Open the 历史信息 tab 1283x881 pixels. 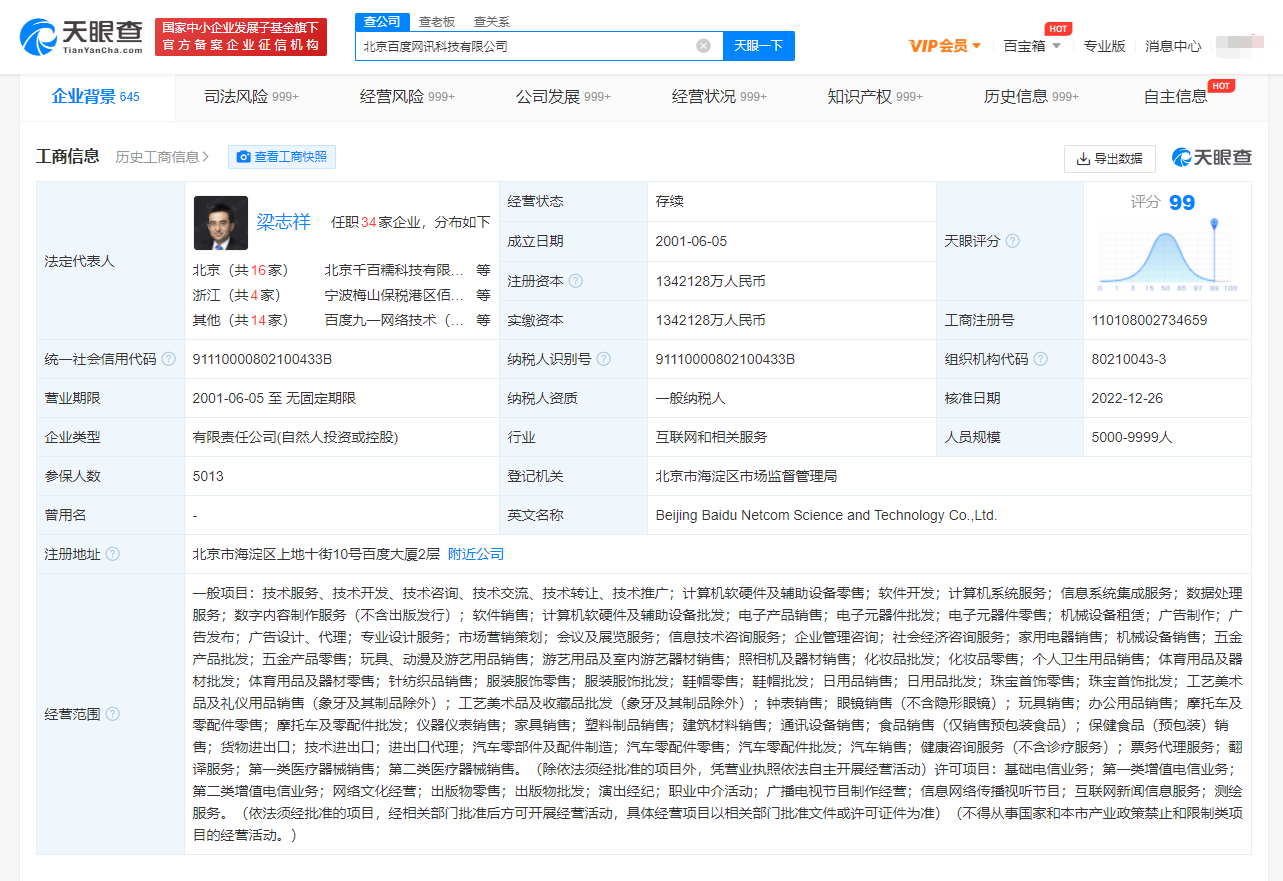pos(1031,97)
